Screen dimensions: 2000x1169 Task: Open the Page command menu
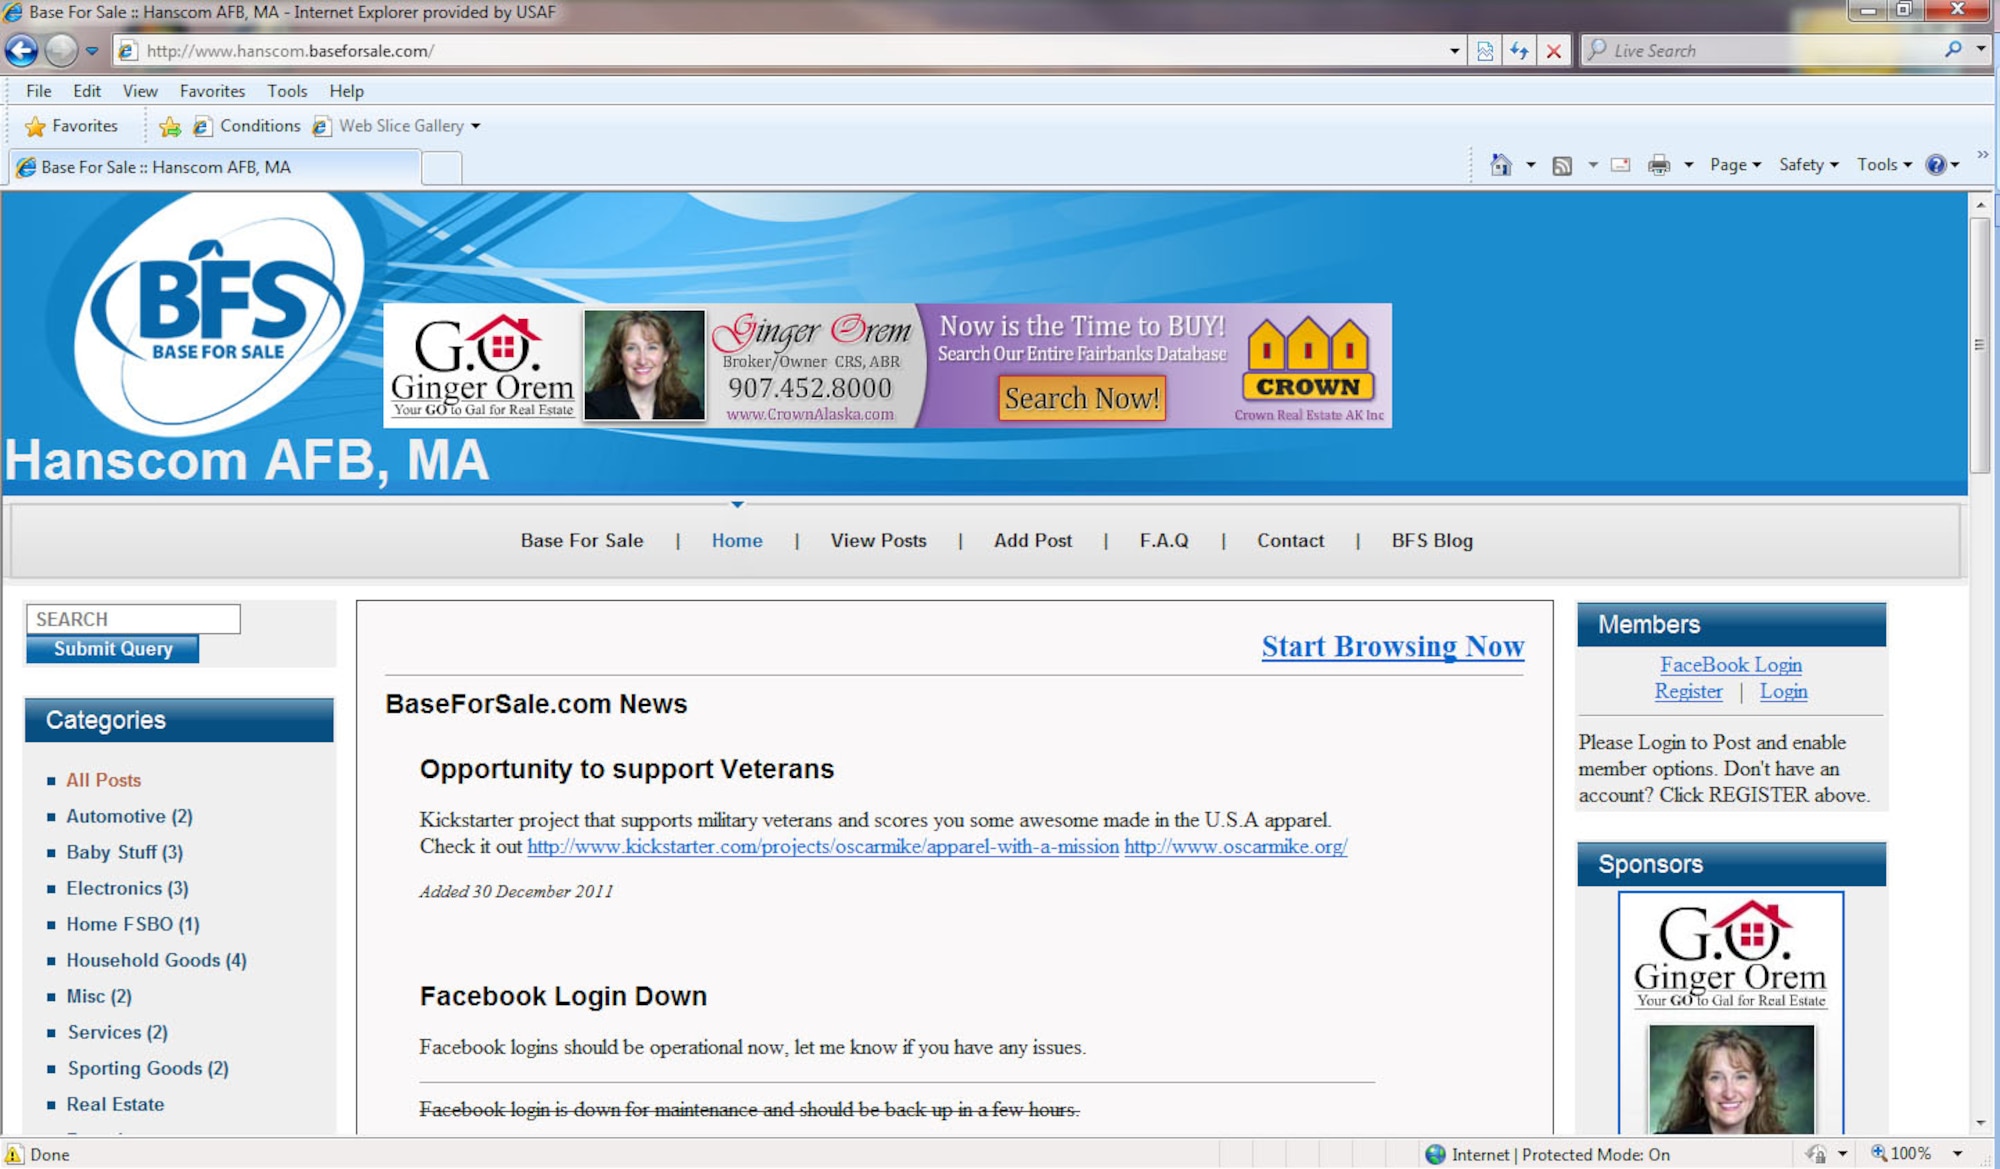(1735, 165)
